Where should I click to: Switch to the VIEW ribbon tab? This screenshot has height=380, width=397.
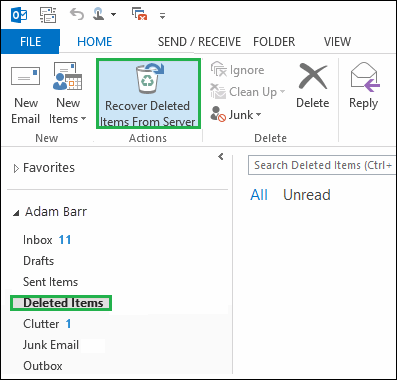337,42
